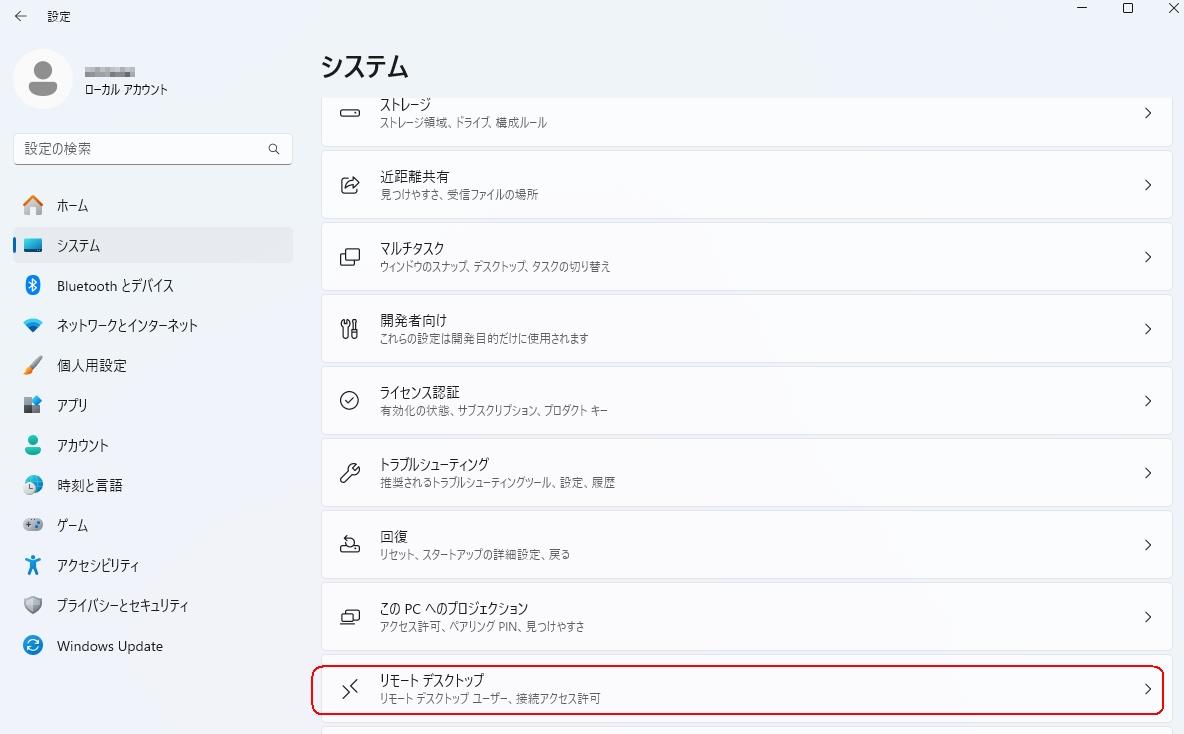Click the Nearby sharing (近距離共有) icon
Image resolution: width=1184 pixels, height=734 pixels.
[x=350, y=185]
